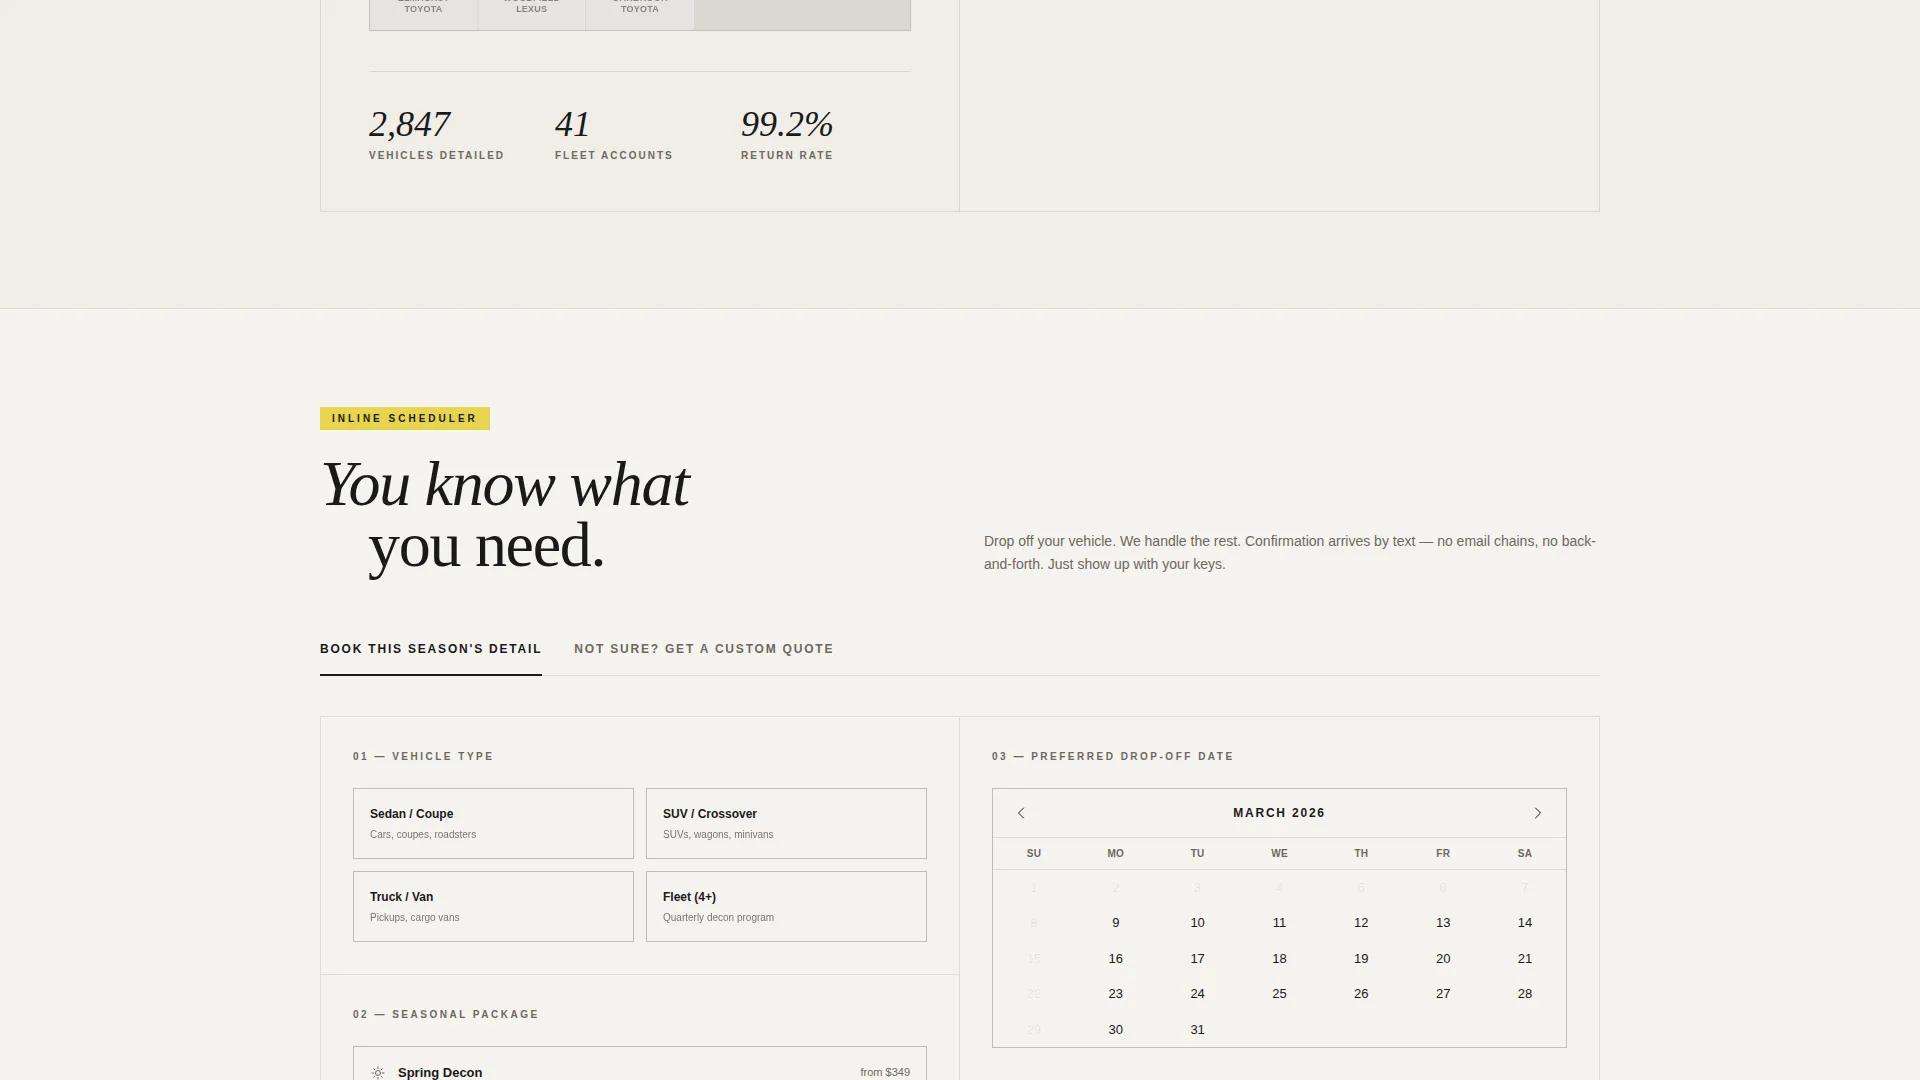Pick March 12 as drop-off date
Image resolution: width=1920 pixels, height=1080 pixels.
coord(1361,923)
